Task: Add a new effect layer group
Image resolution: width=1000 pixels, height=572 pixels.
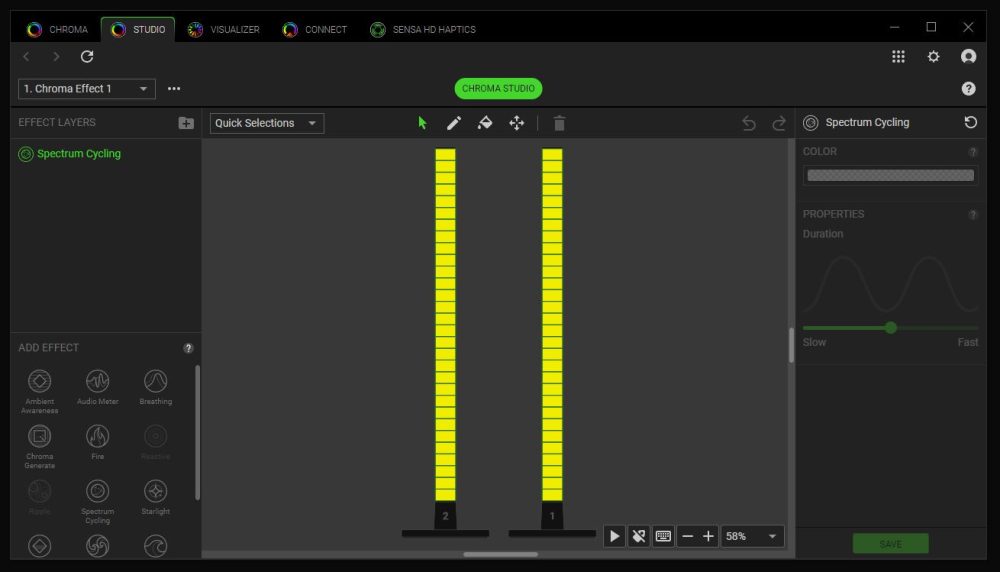Action: pos(186,123)
